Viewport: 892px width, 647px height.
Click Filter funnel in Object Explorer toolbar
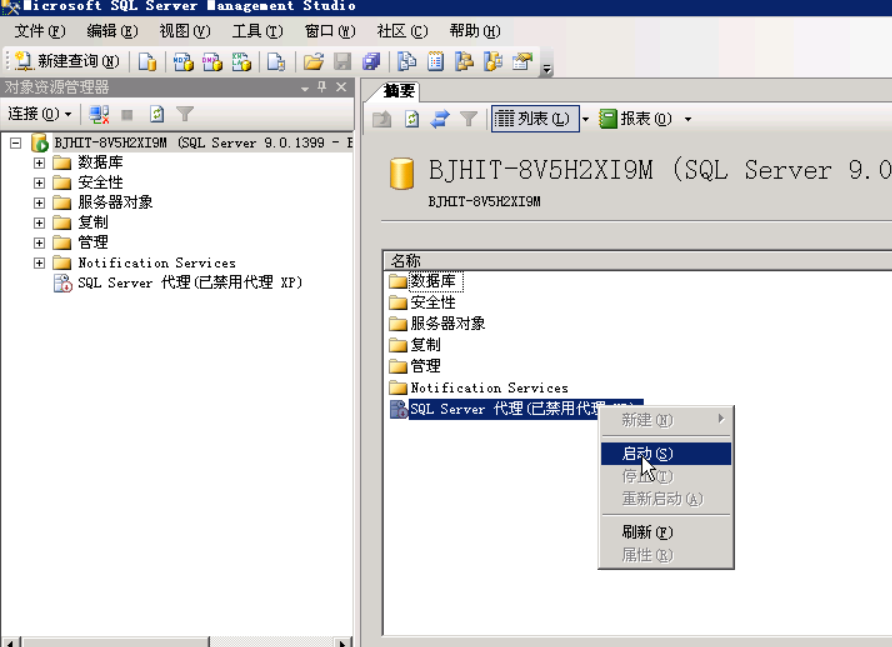[185, 114]
